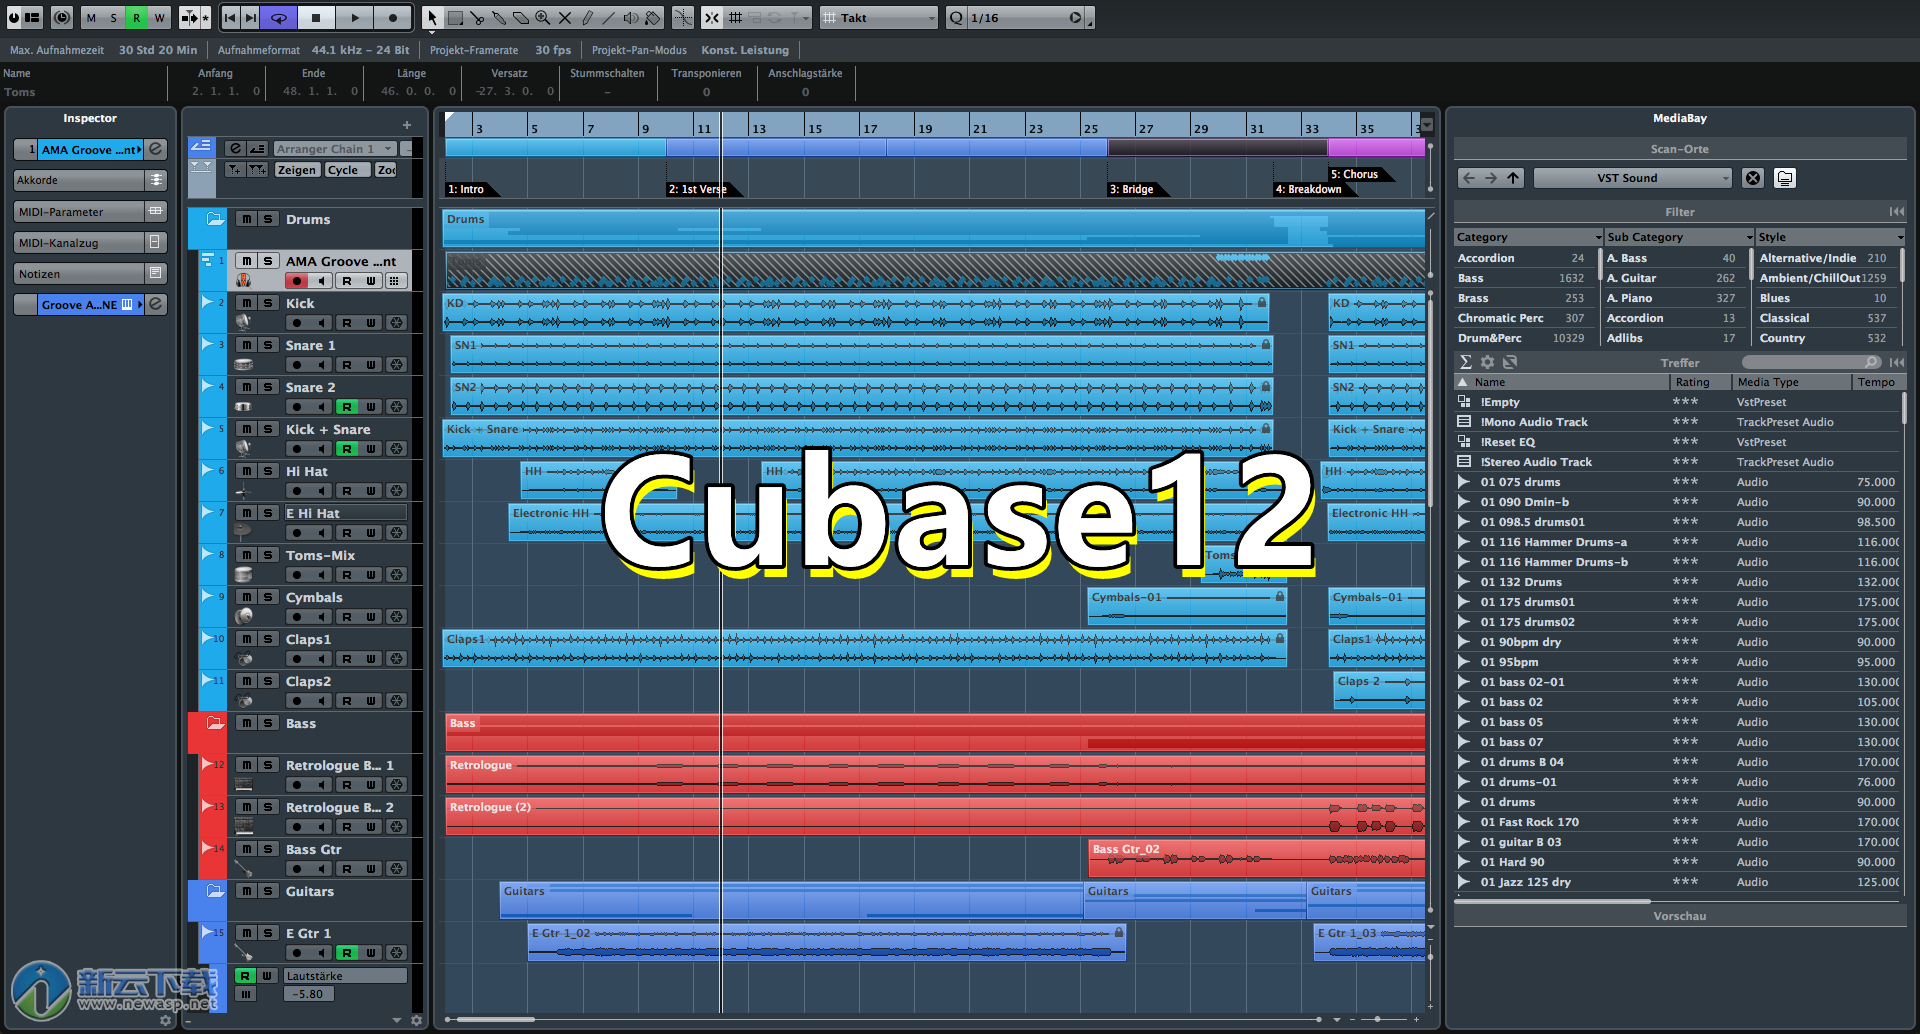This screenshot has height=1034, width=1920.
Task: Mute the Kick track
Action: click(x=247, y=303)
